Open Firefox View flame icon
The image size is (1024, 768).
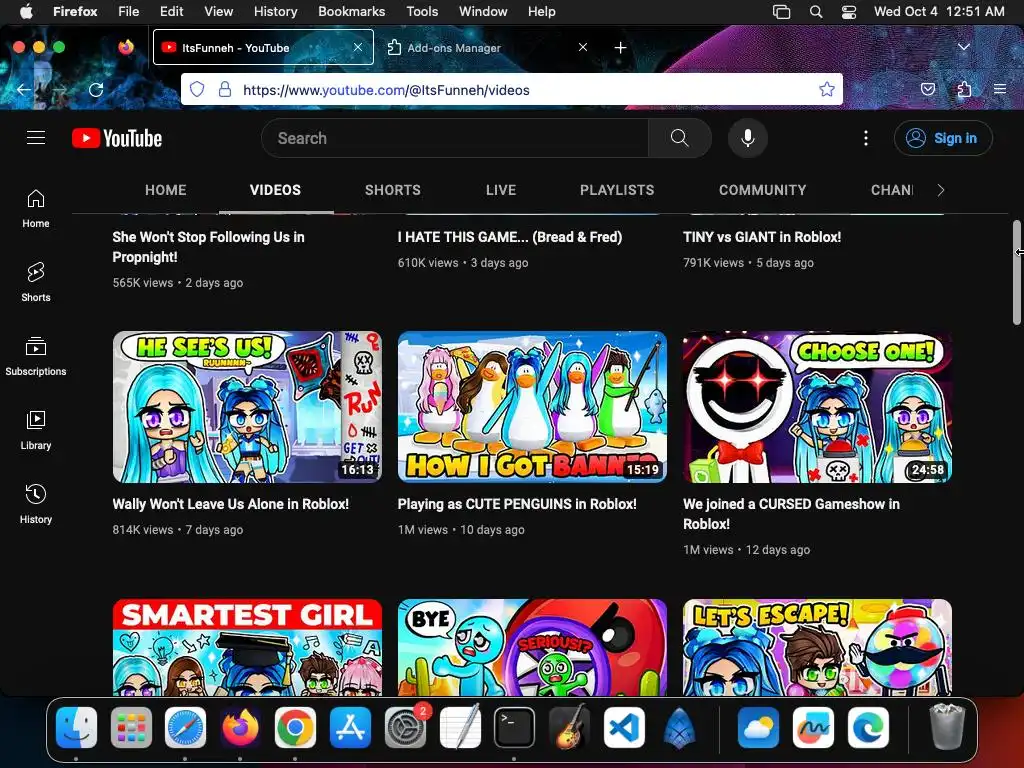pos(126,47)
